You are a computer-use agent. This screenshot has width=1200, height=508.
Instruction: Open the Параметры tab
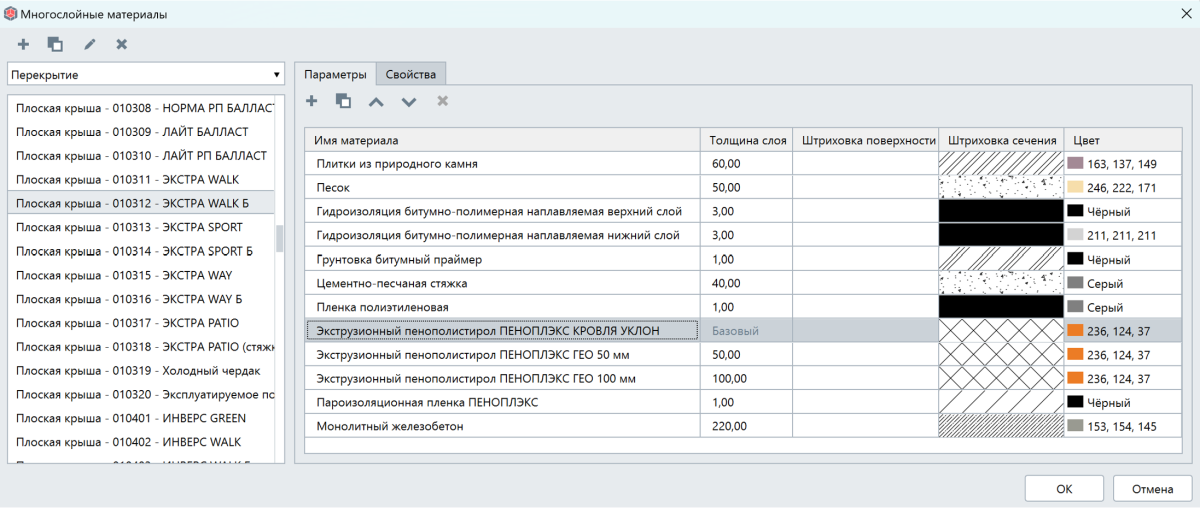(335, 74)
